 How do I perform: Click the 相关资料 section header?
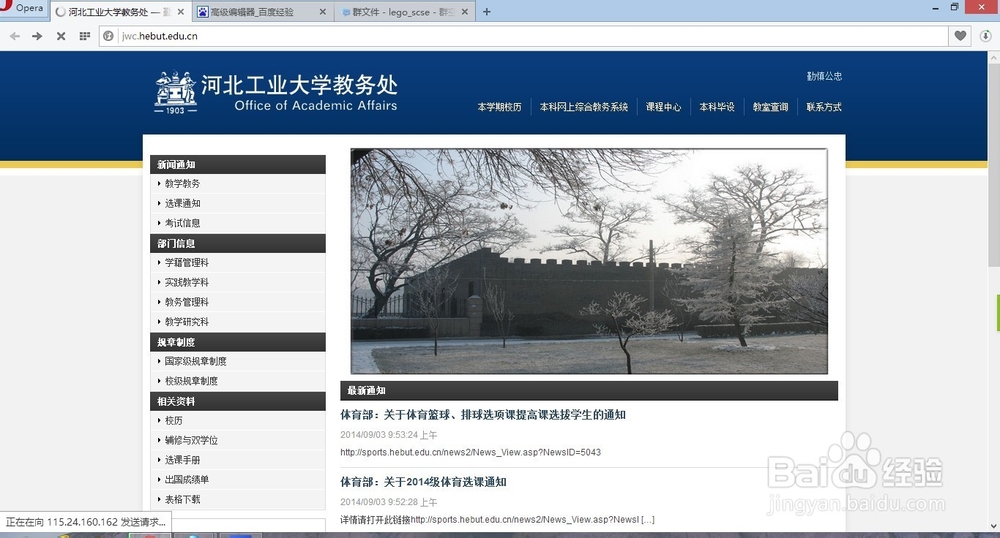(x=238, y=402)
